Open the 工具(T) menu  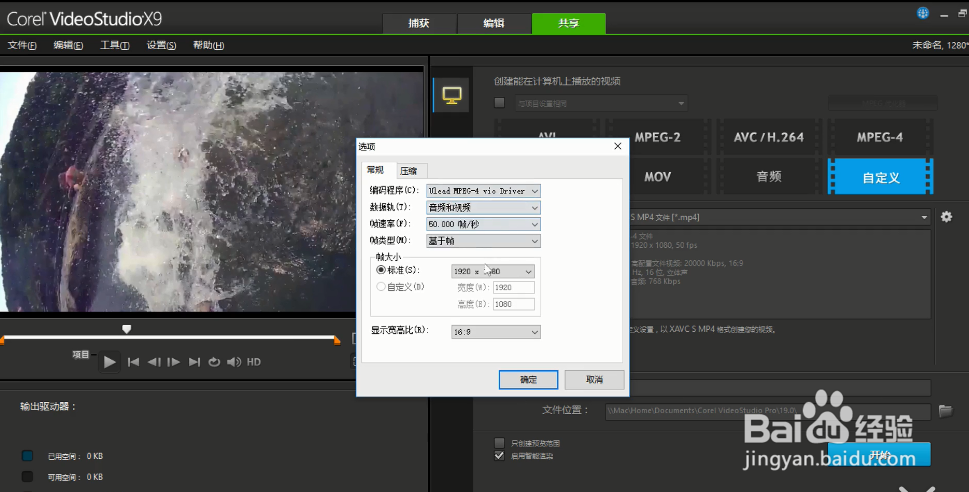pyautogui.click(x=114, y=45)
